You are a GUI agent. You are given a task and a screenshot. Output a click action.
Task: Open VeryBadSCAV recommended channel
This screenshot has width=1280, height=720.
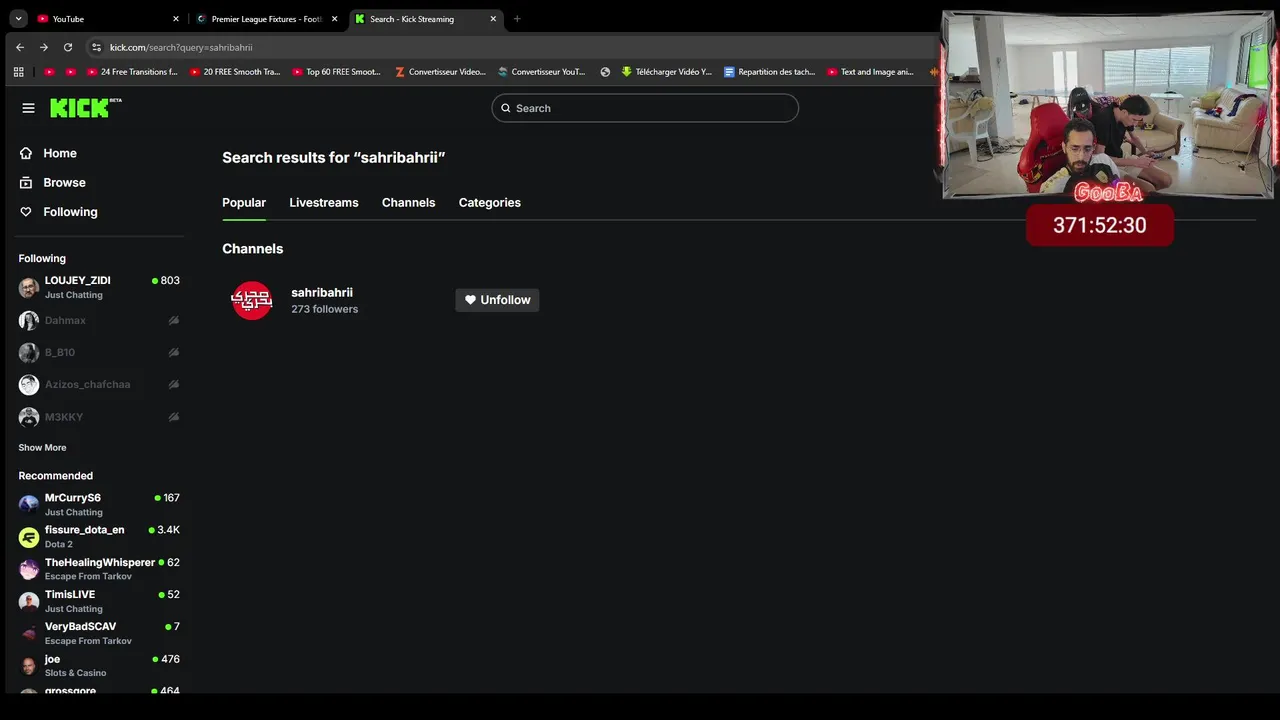click(x=99, y=633)
